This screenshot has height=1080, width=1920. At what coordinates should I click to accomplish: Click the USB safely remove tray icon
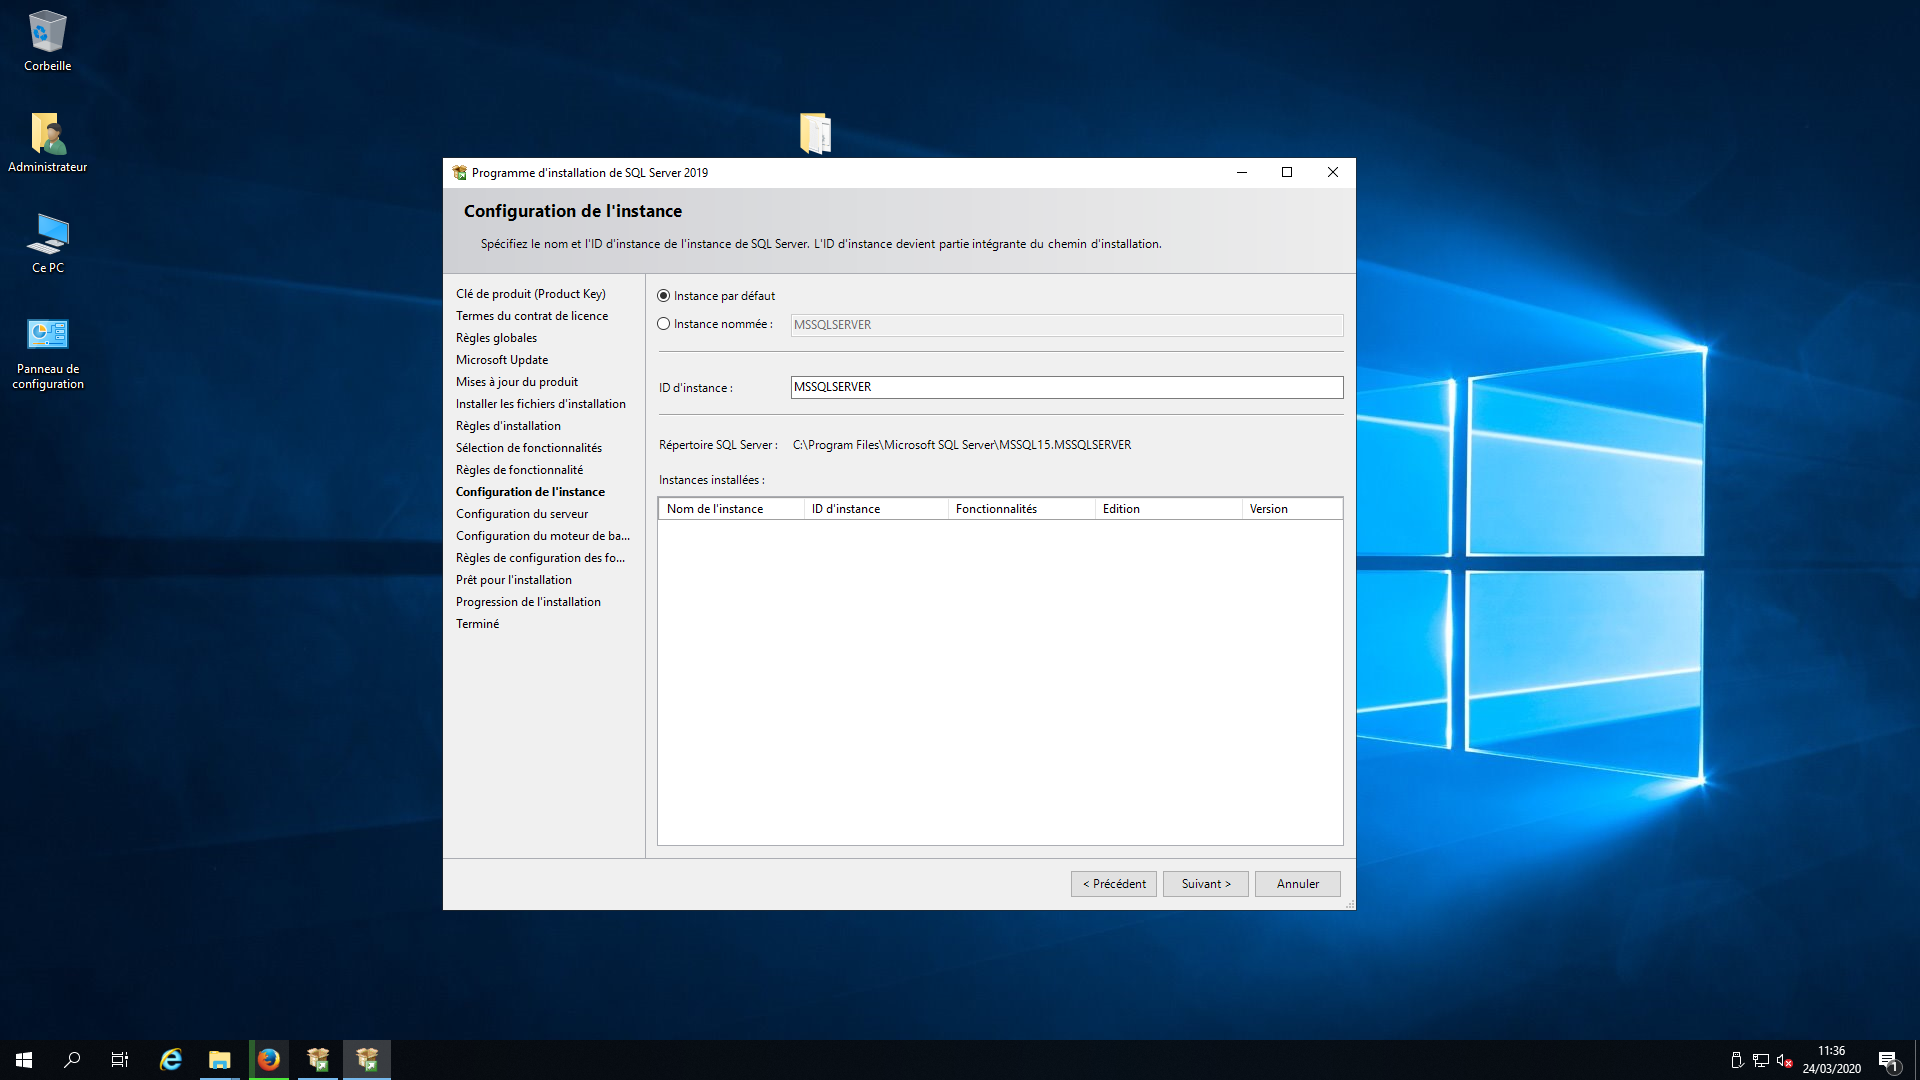[x=1737, y=1060]
